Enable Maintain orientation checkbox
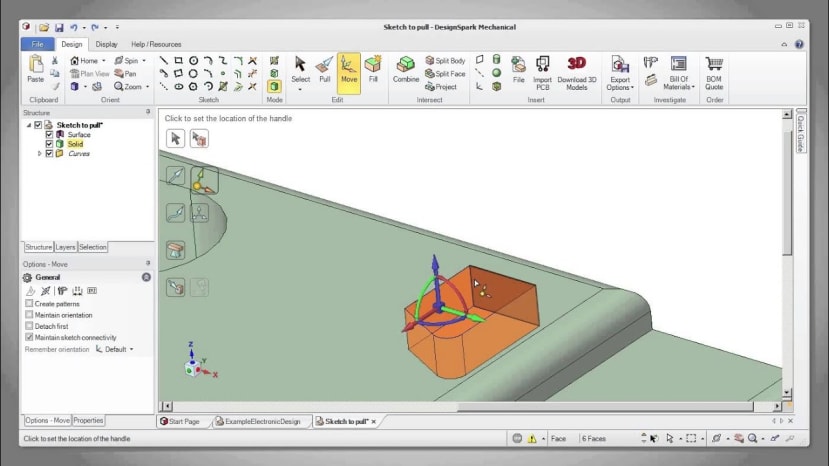The image size is (829, 466). coord(29,315)
